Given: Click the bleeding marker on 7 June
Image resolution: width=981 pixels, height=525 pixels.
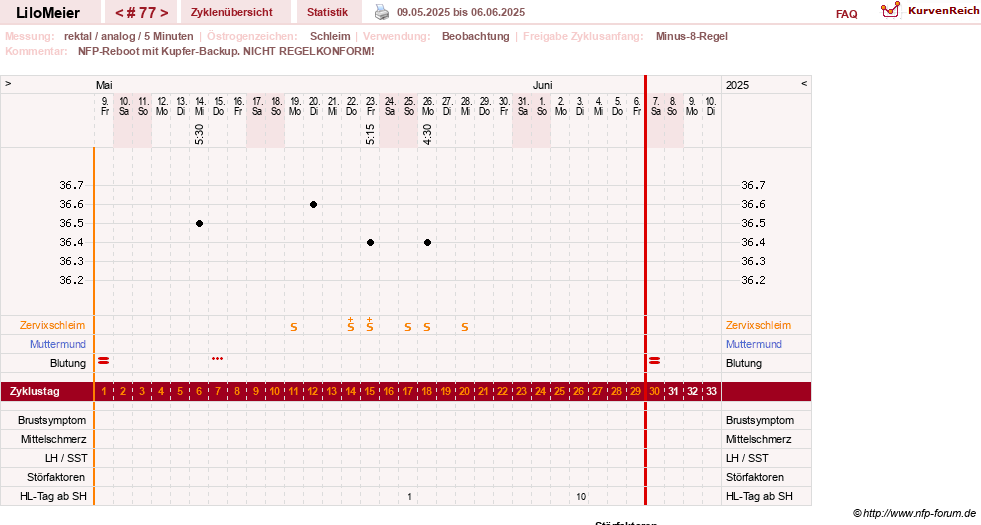Looking at the screenshot, I should pyautogui.click(x=654, y=360).
